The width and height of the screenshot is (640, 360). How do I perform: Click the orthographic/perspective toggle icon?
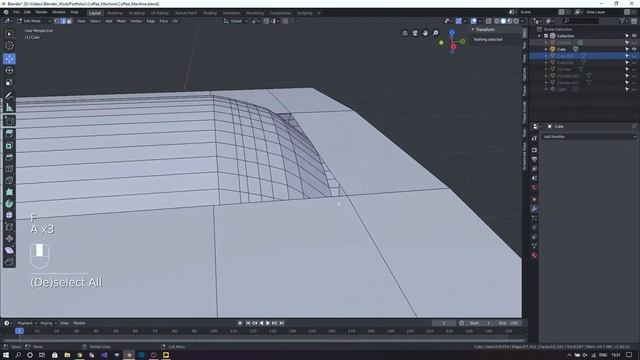[404, 33]
